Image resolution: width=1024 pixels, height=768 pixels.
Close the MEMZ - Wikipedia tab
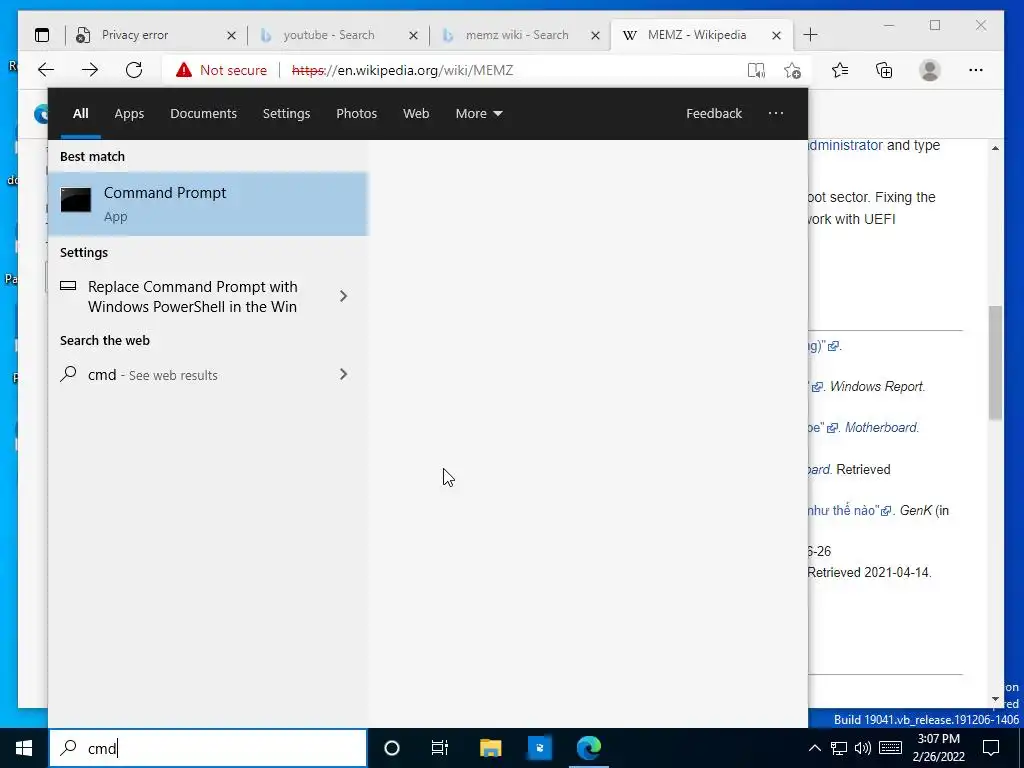coord(776,35)
